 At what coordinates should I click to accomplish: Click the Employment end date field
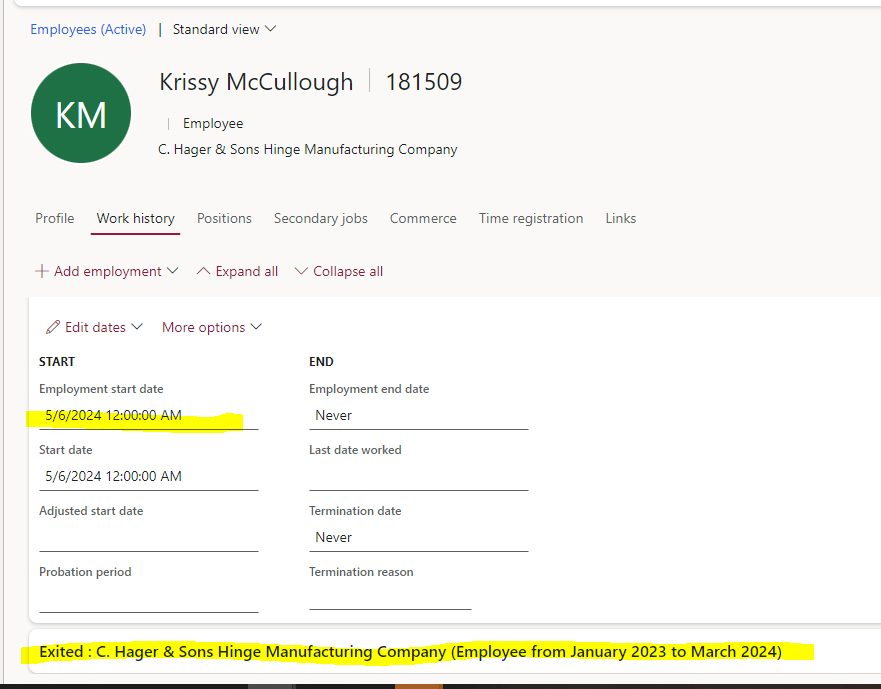(x=419, y=416)
